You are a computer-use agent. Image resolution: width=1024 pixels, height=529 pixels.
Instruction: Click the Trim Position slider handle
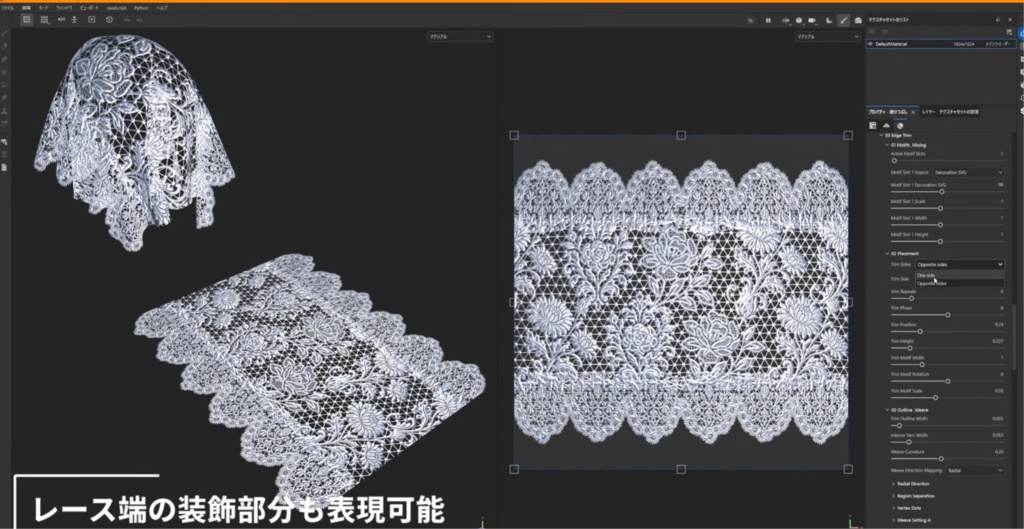click(x=920, y=332)
